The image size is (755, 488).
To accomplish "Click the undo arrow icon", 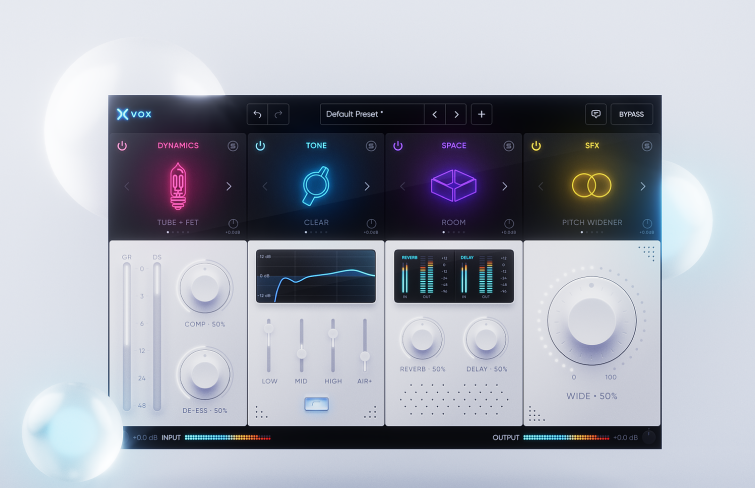I will pyautogui.click(x=258, y=114).
